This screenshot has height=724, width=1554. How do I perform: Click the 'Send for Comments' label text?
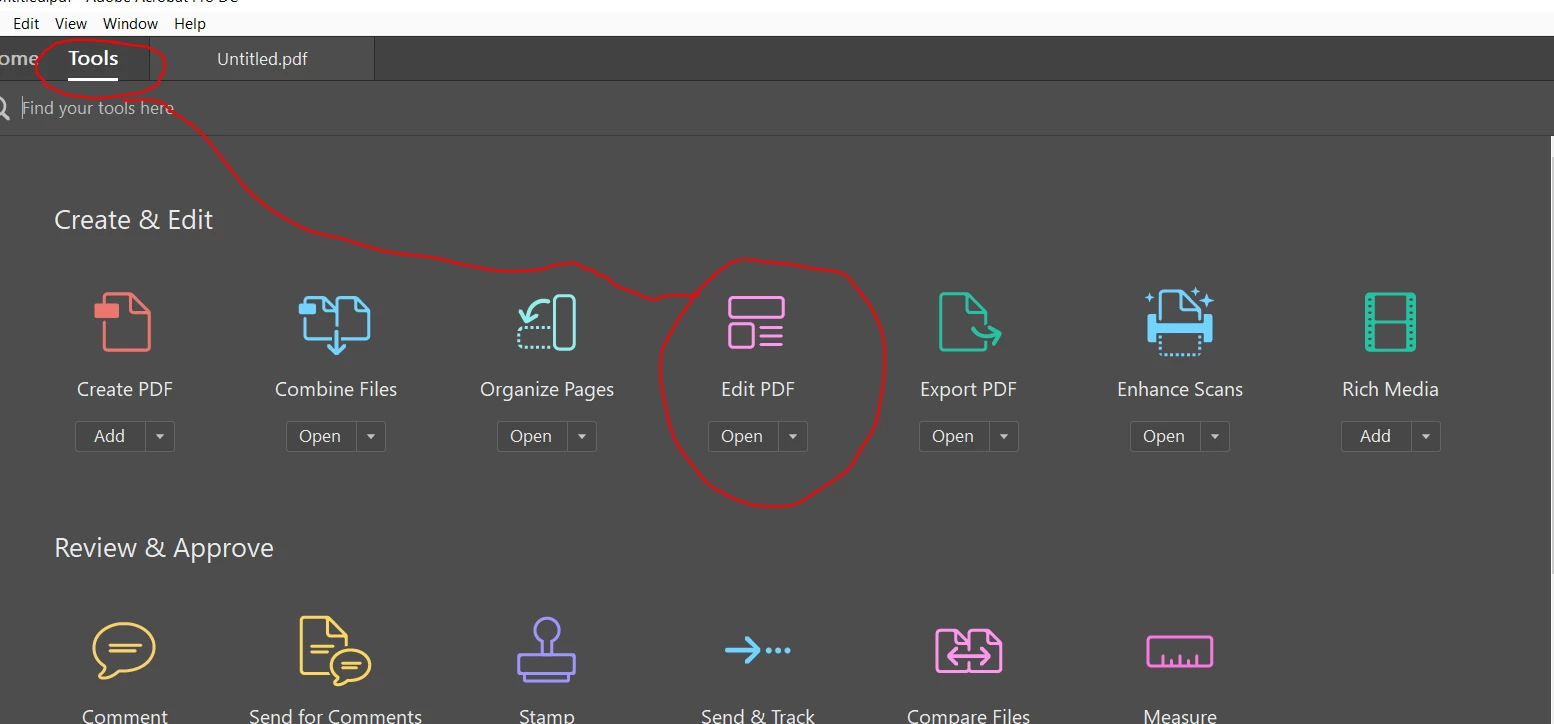click(335, 716)
